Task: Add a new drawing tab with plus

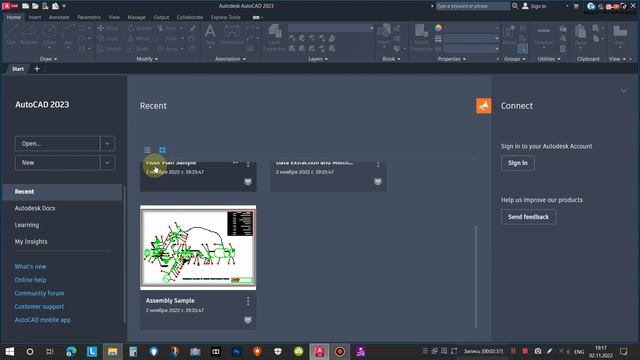Action: [x=37, y=69]
